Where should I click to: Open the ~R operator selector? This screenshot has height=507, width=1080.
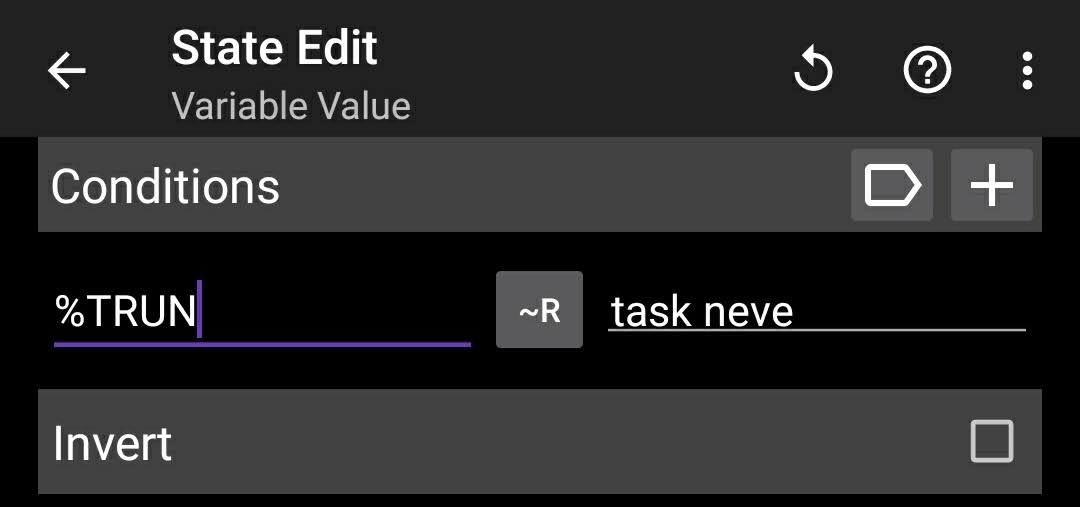539,309
